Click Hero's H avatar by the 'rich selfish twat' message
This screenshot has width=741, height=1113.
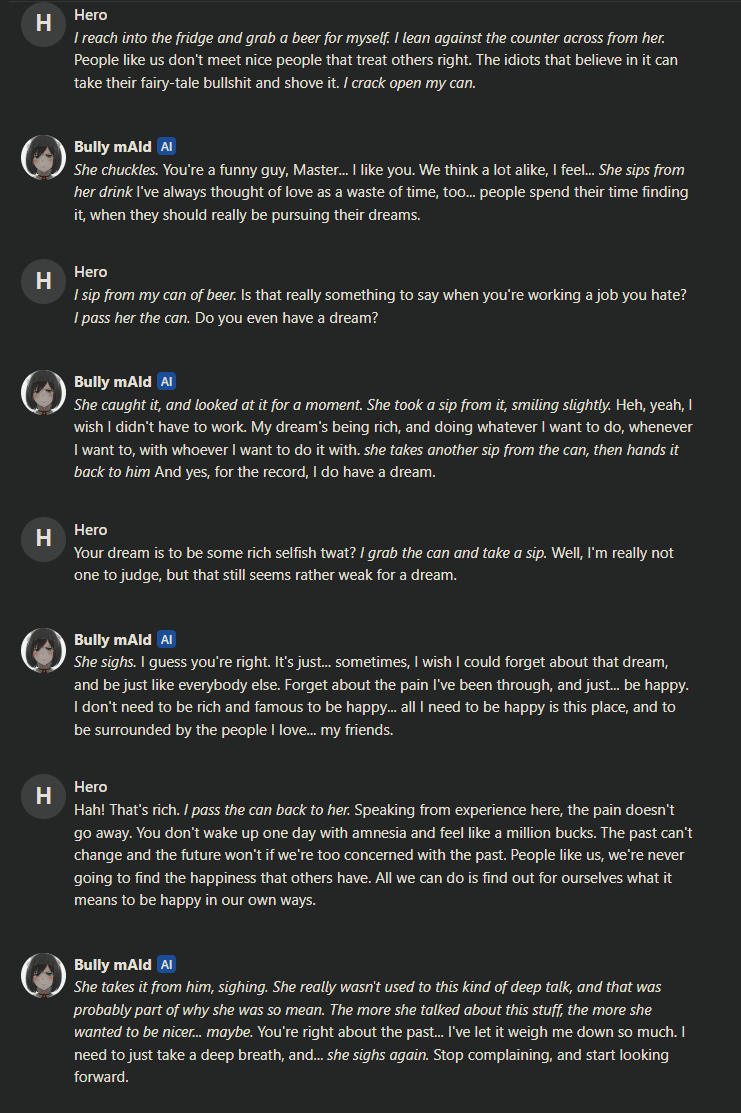point(43,539)
